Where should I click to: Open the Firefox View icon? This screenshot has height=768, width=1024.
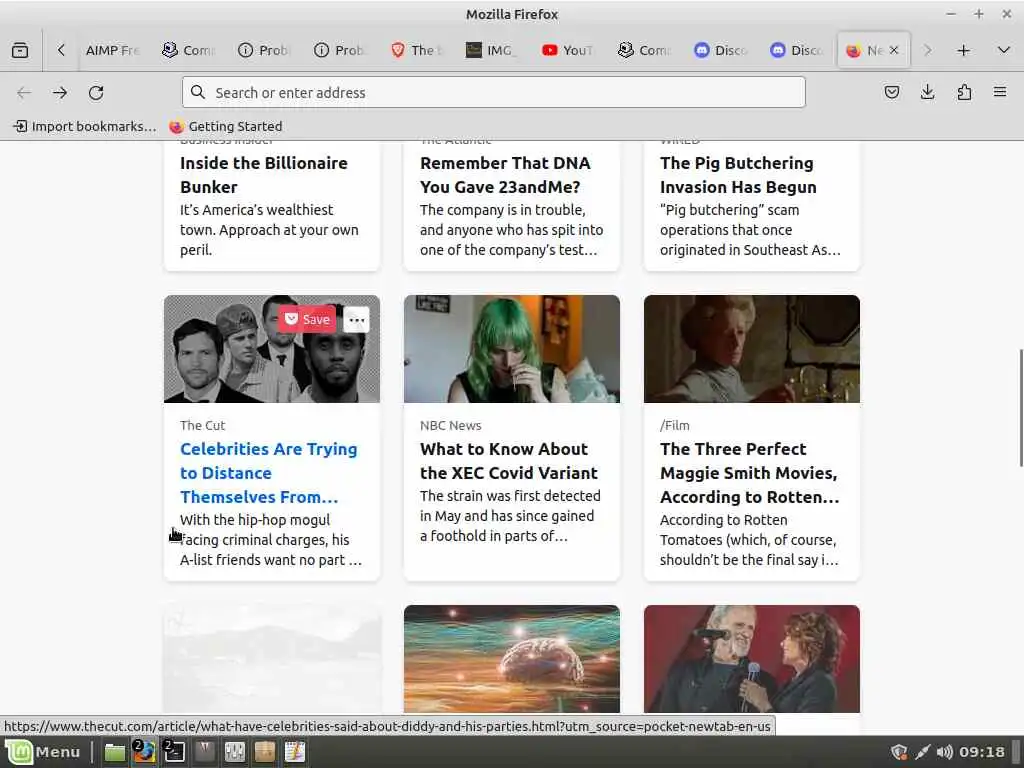[x=20, y=50]
